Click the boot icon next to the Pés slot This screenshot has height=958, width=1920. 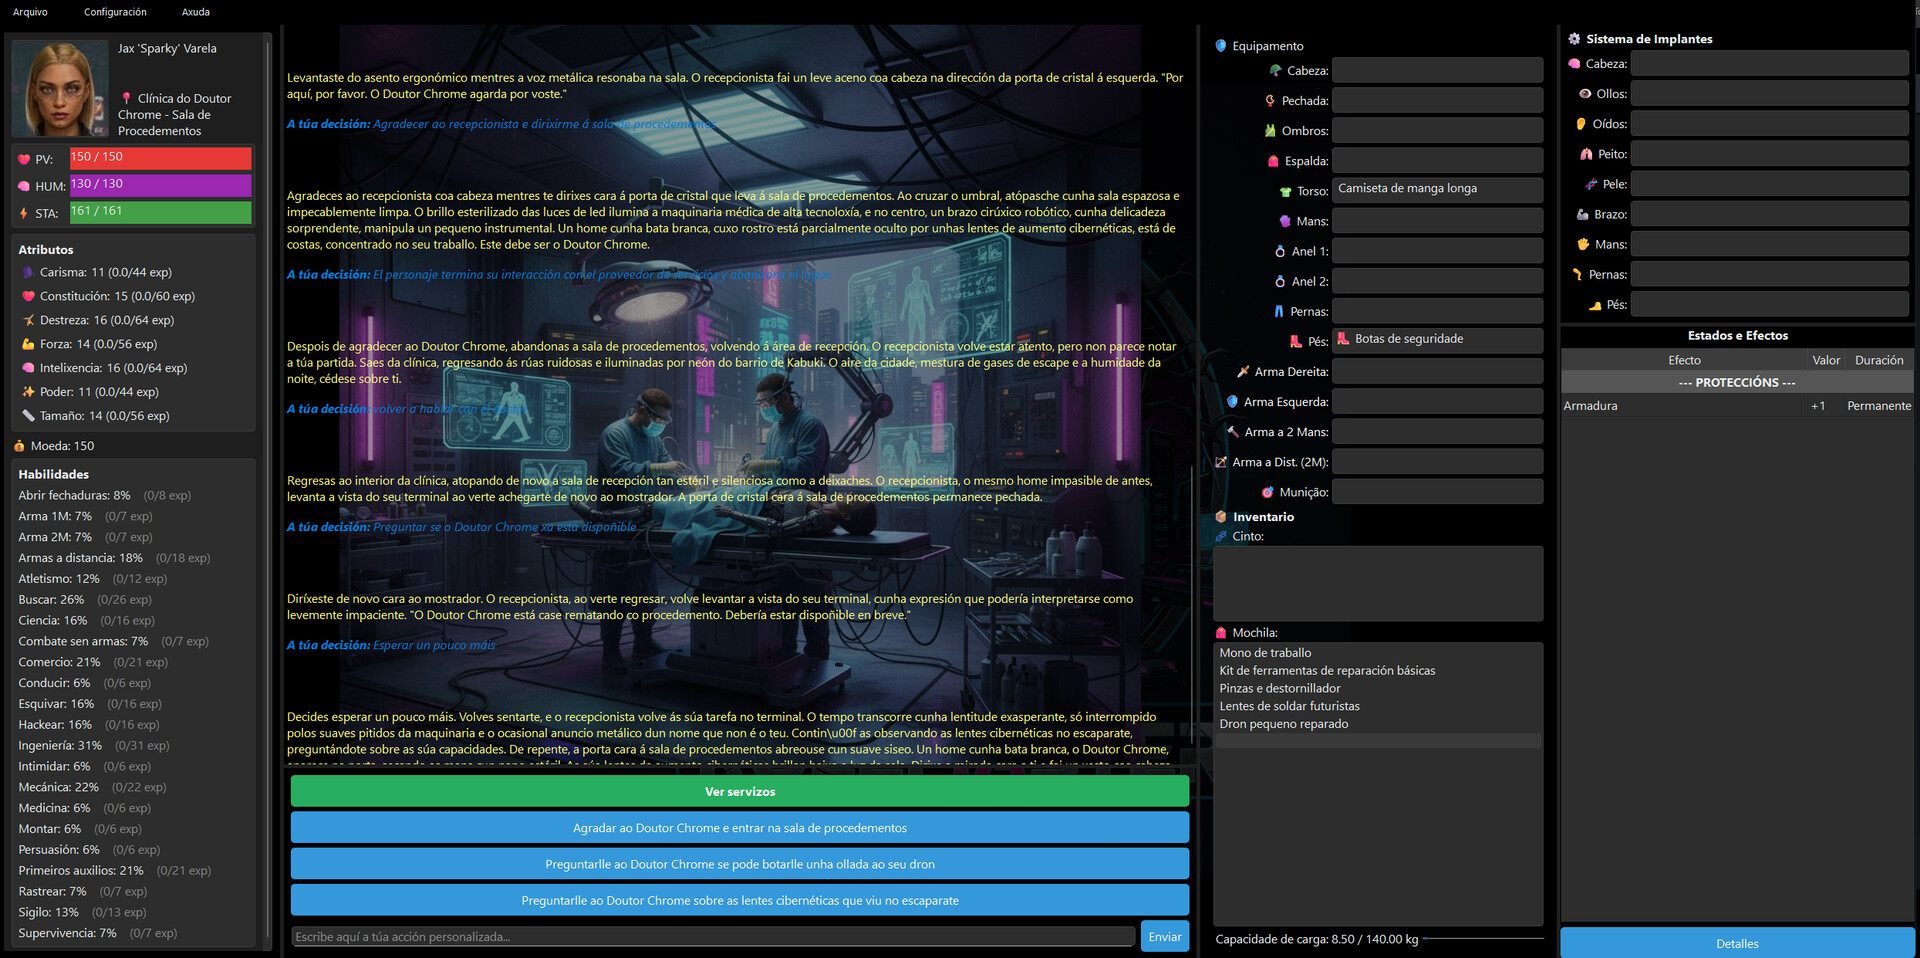click(x=1598, y=305)
